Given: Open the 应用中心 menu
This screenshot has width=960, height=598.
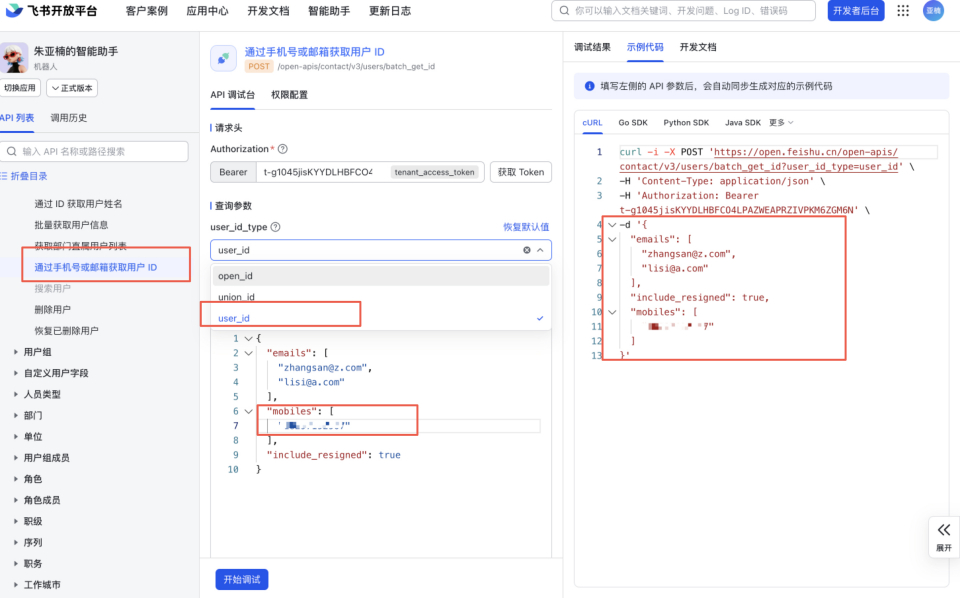Looking at the screenshot, I should coord(207,10).
